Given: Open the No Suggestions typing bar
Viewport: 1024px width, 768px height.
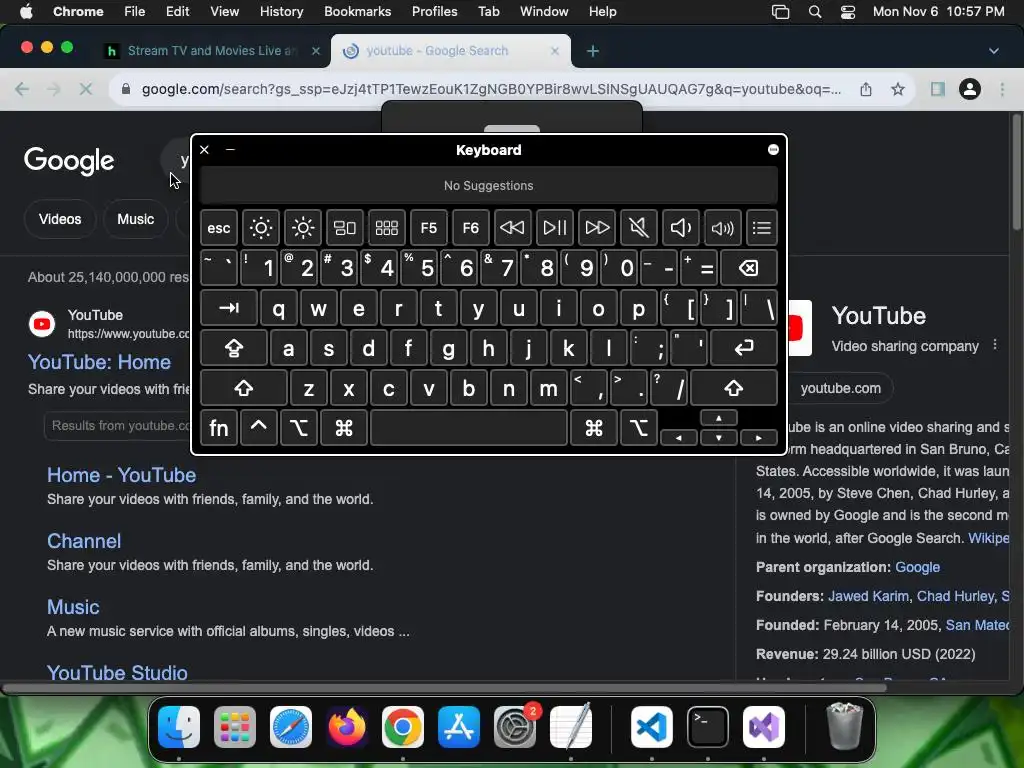Looking at the screenshot, I should pyautogui.click(x=488, y=185).
